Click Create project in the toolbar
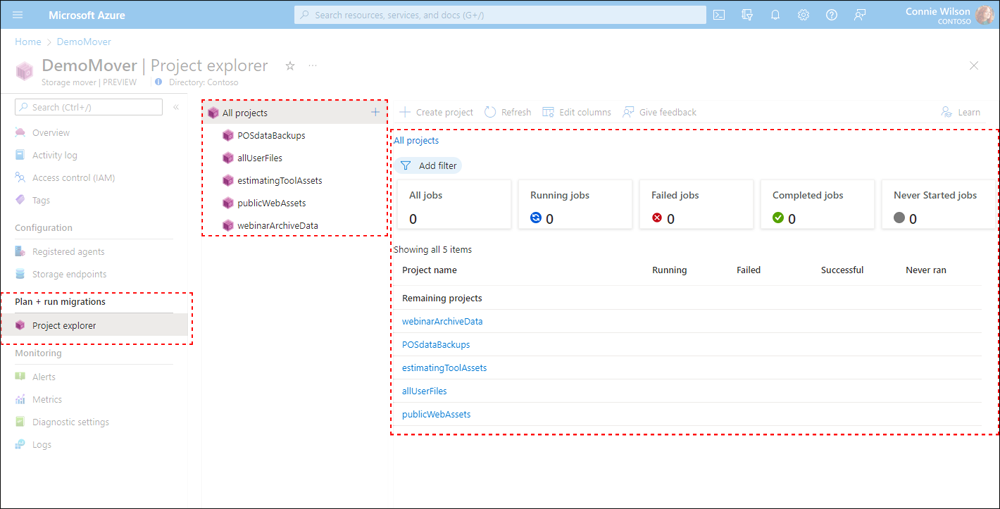Image resolution: width=1000 pixels, height=509 pixels. (x=436, y=112)
